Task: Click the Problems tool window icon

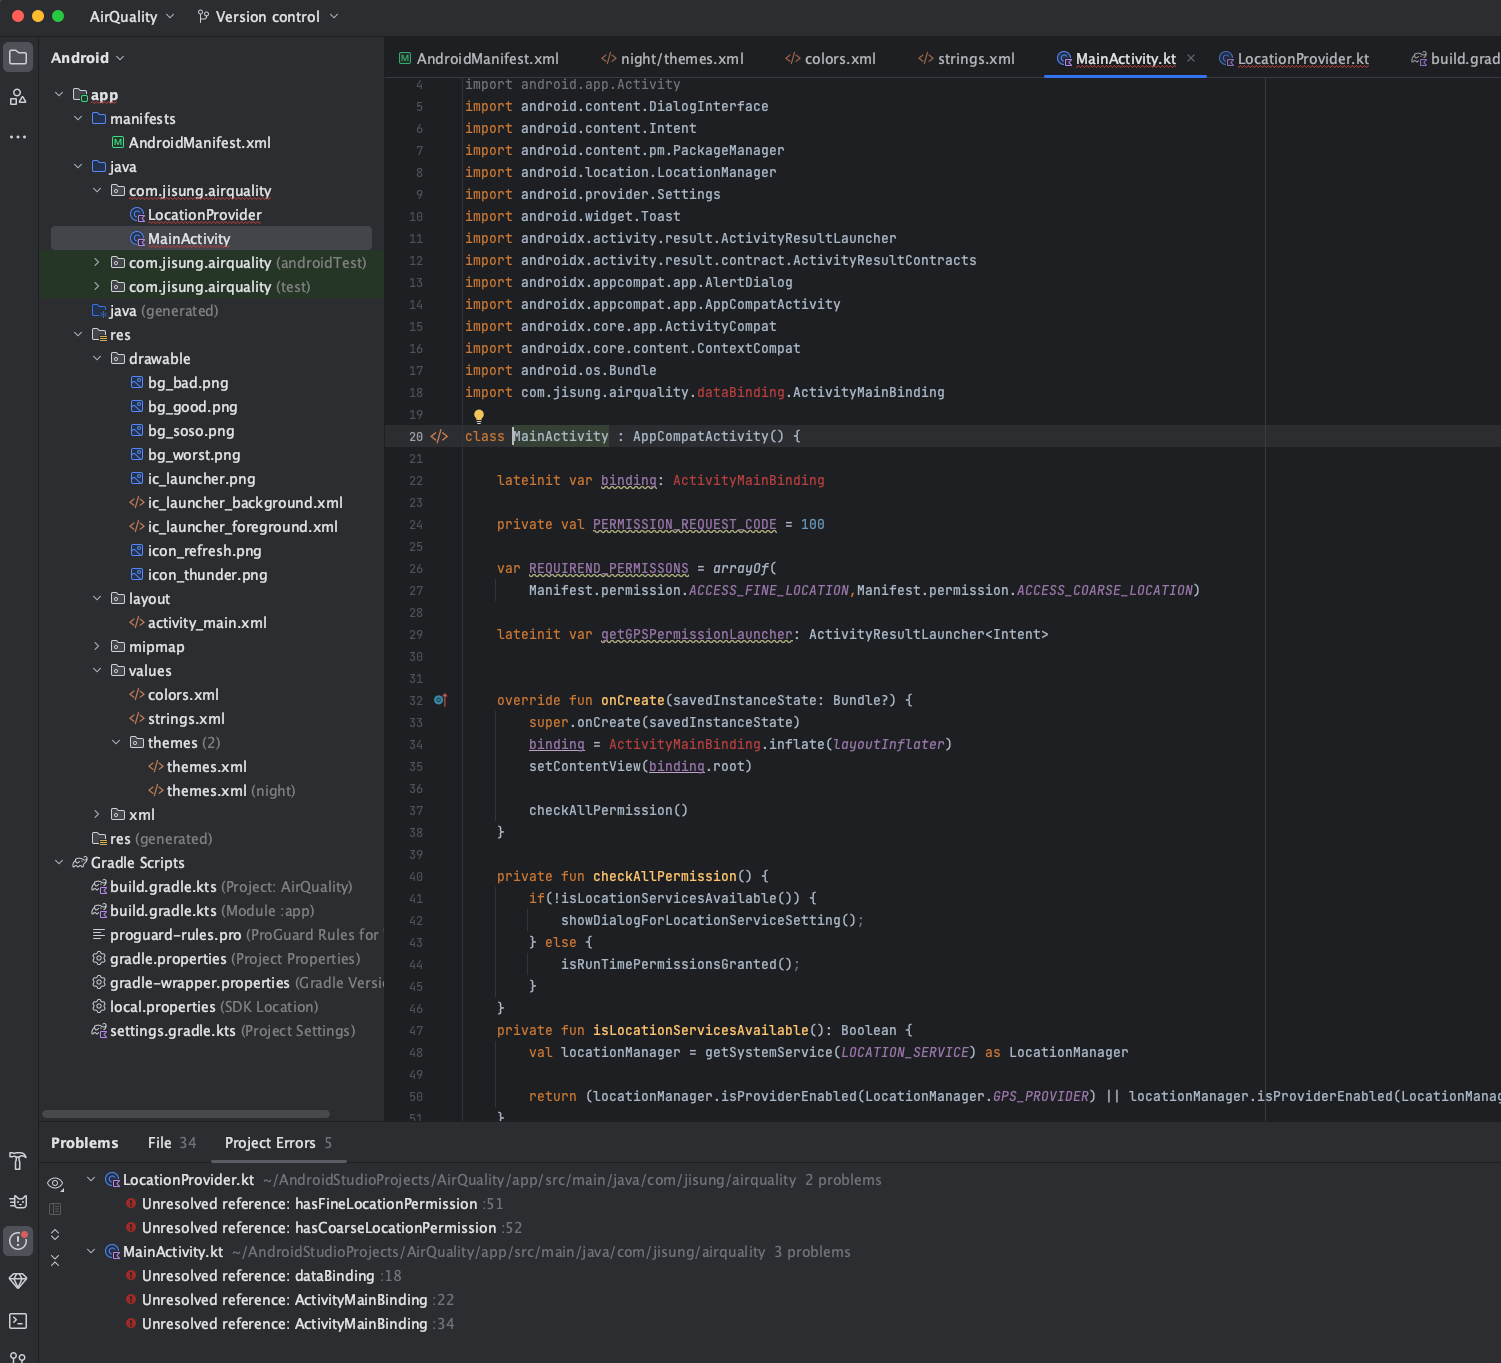Action: point(18,1241)
